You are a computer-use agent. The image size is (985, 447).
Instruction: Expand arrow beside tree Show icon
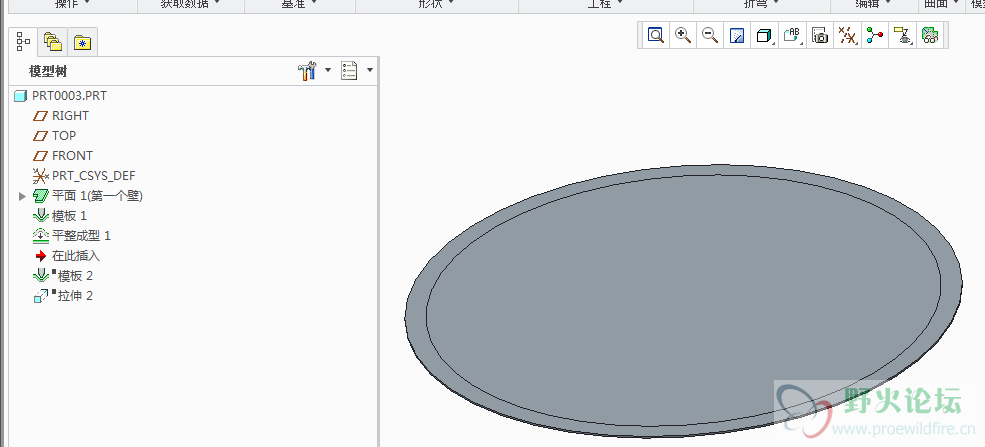[x=370, y=70]
